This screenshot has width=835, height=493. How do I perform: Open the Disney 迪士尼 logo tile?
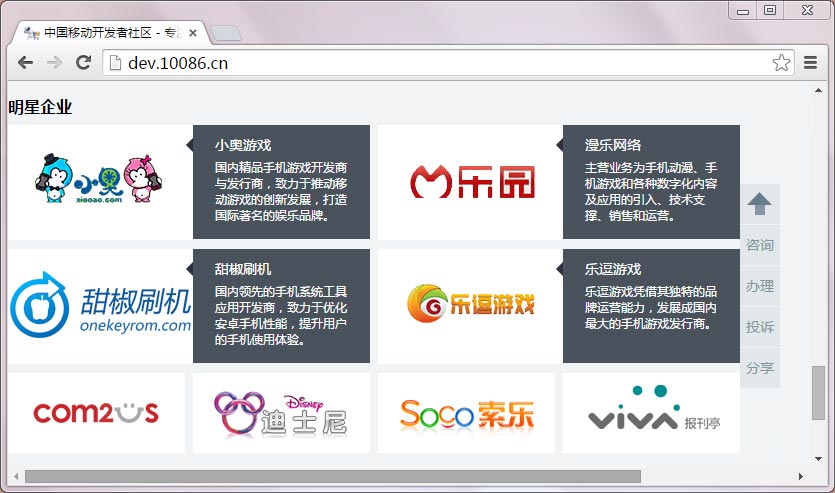[281, 412]
